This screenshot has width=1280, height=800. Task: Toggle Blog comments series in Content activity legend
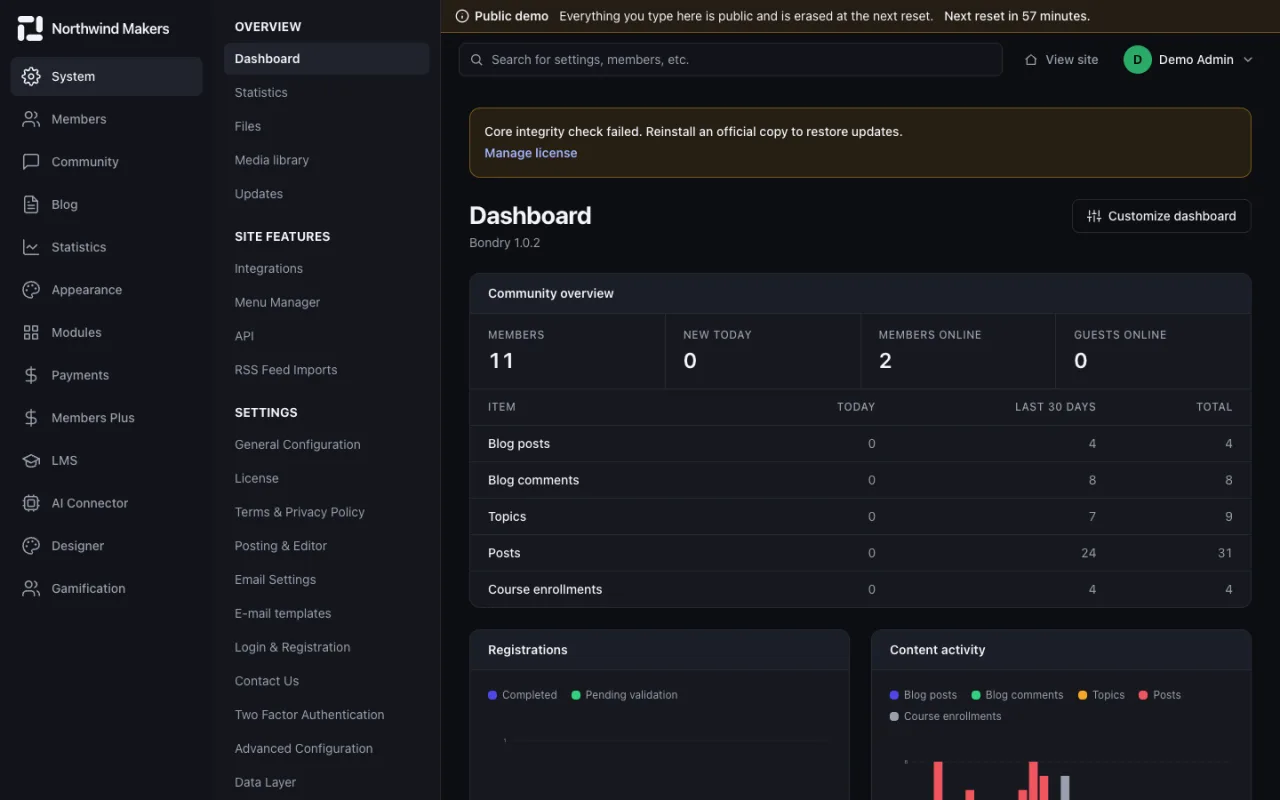click(1017, 695)
